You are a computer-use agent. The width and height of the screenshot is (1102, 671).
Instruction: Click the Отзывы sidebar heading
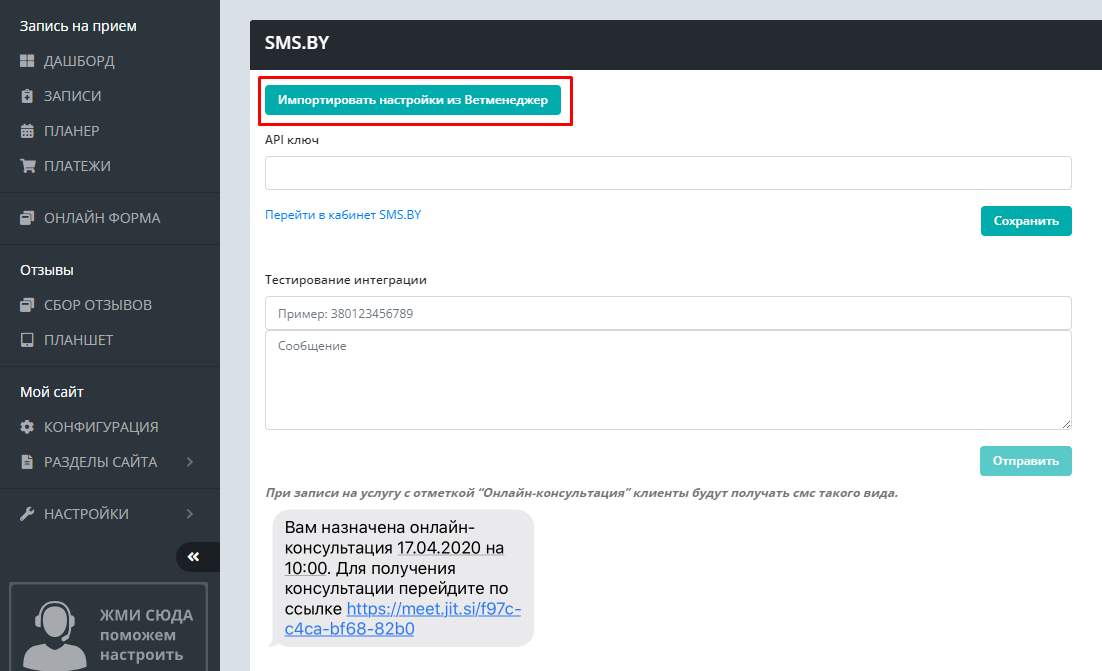46,271
